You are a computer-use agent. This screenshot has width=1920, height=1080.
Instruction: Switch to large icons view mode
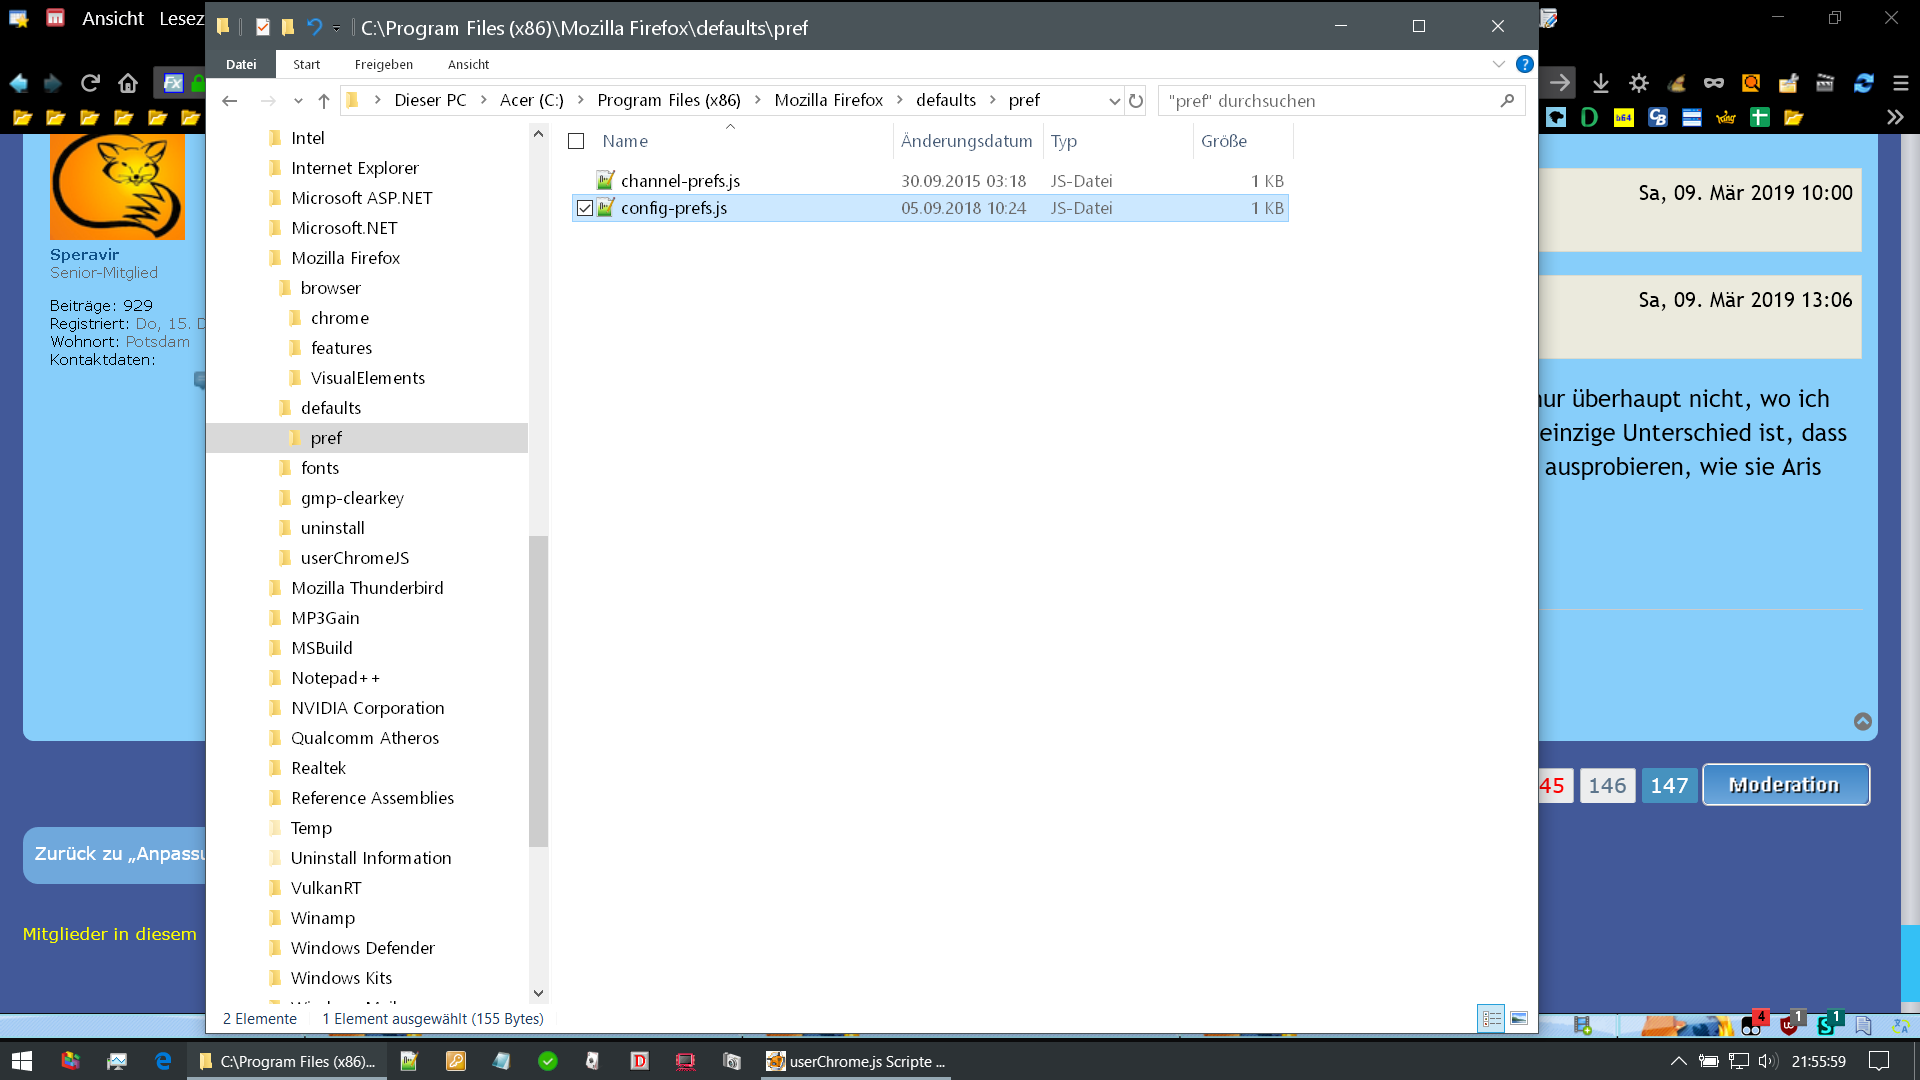[x=1519, y=1019]
